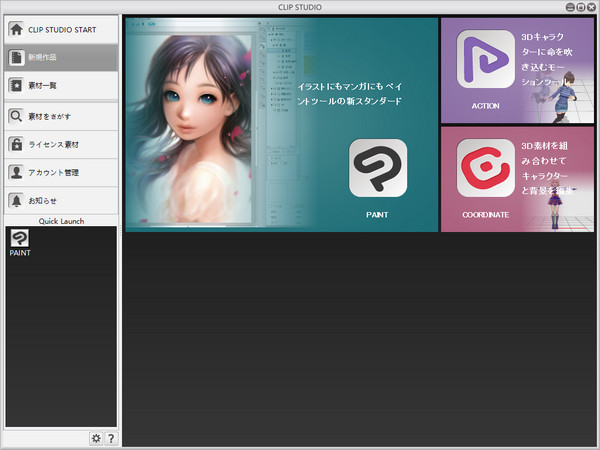Click the CLIP STUDIO START home icon
Image resolution: width=600 pixels, height=450 pixels.
(x=16, y=29)
